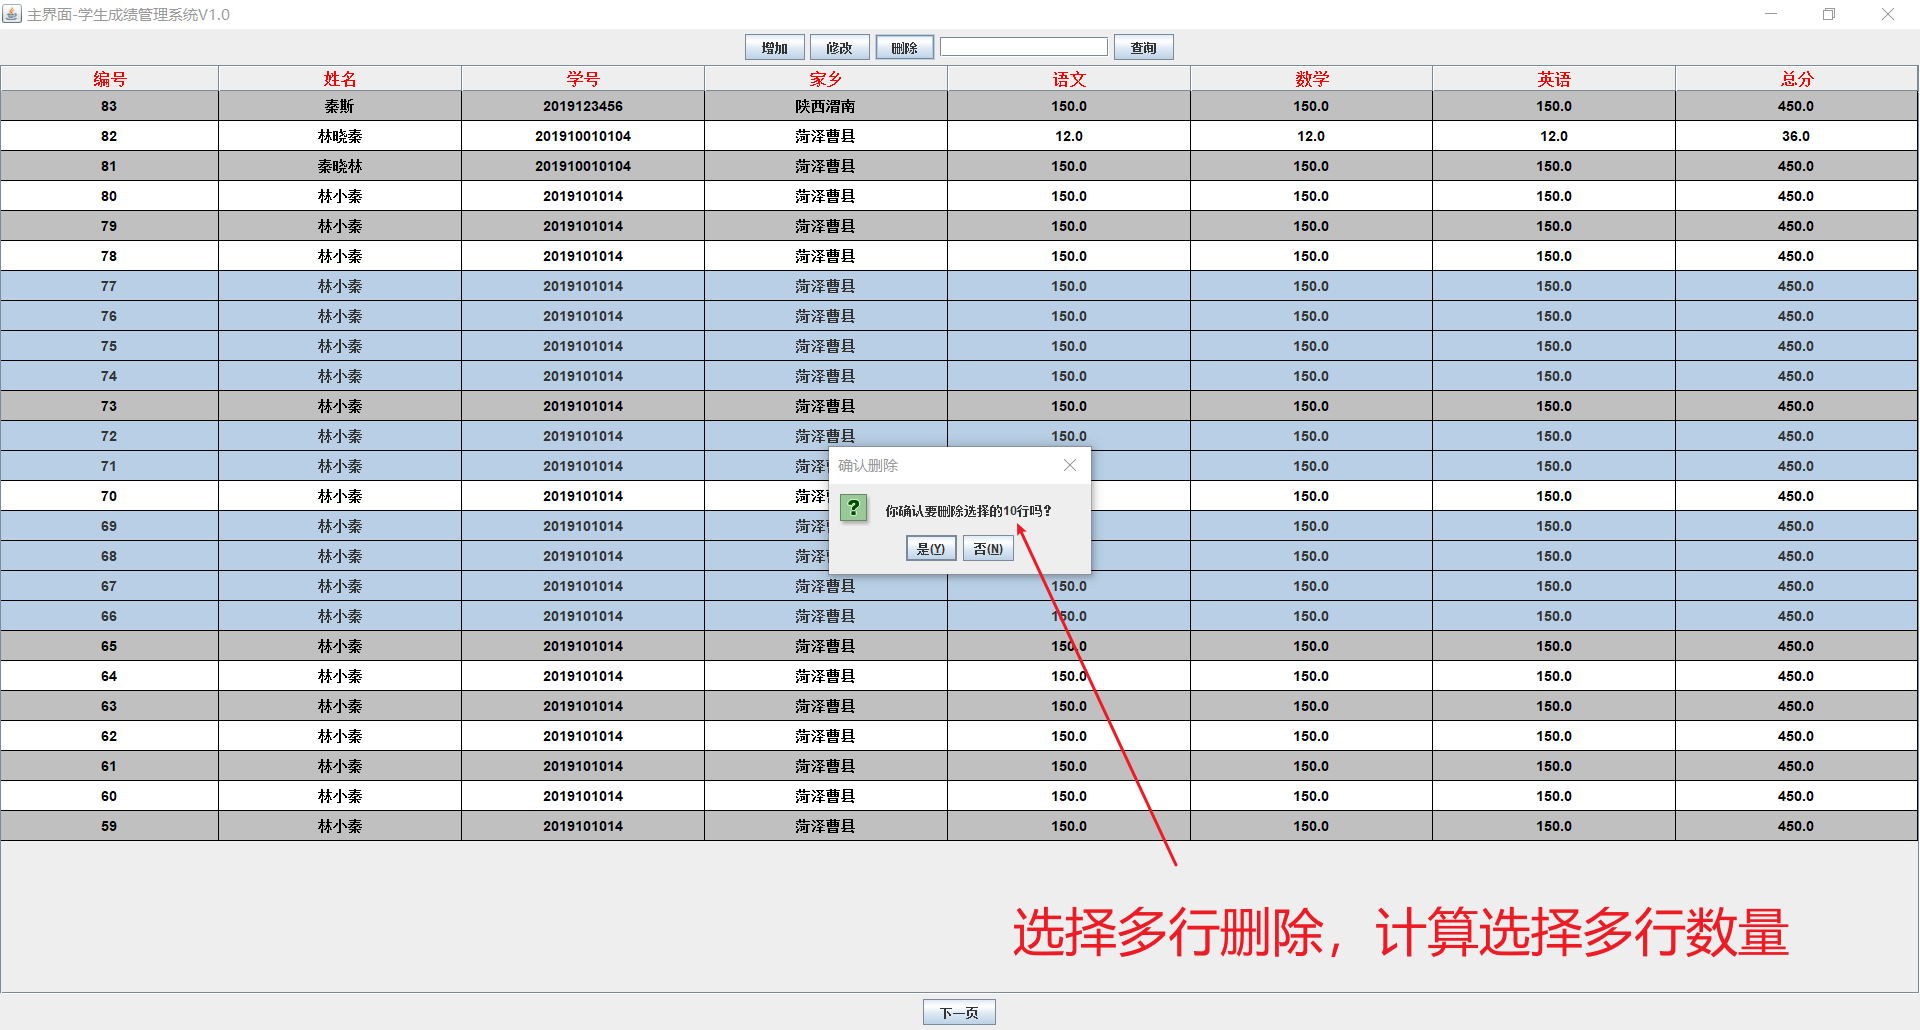
Task: Click total score 36.0 in row 82
Action: [x=1797, y=136]
